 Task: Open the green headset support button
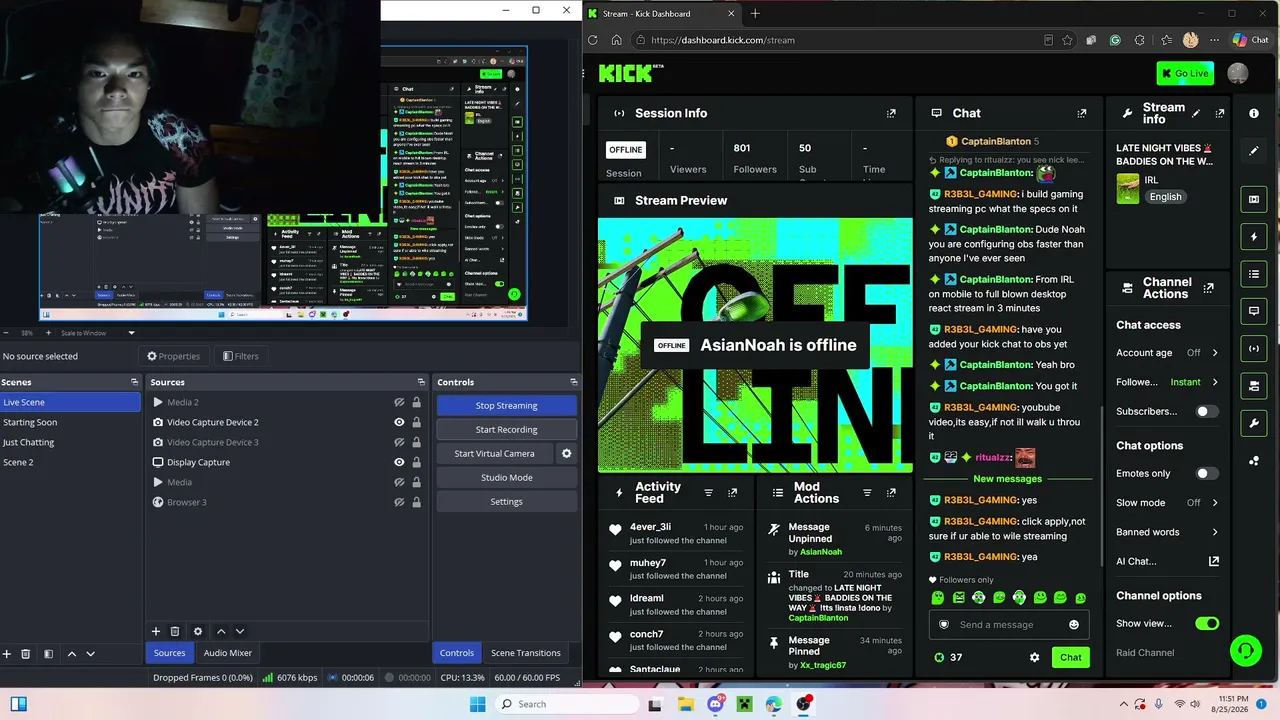(x=1246, y=651)
